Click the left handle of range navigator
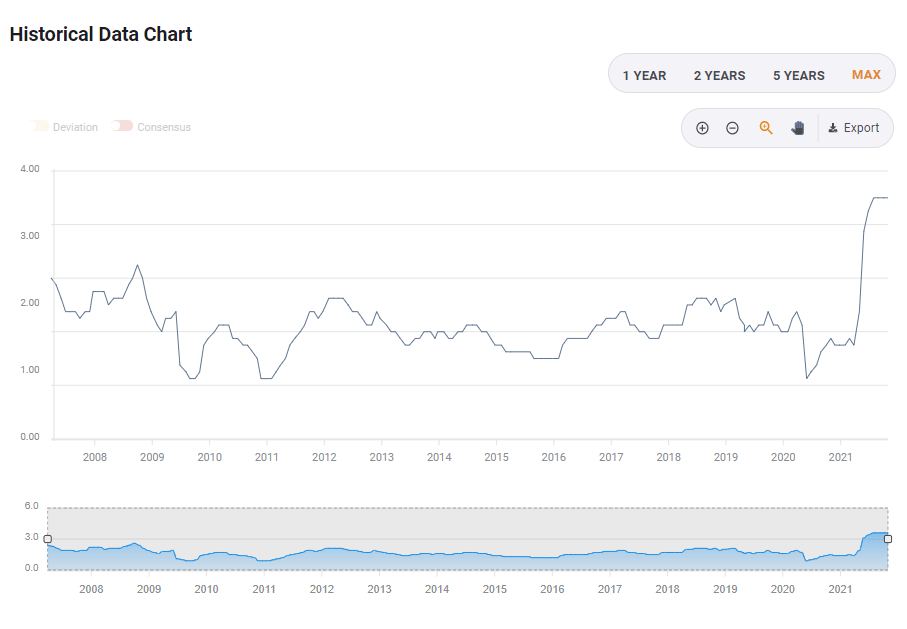907x629 pixels. tap(47, 539)
